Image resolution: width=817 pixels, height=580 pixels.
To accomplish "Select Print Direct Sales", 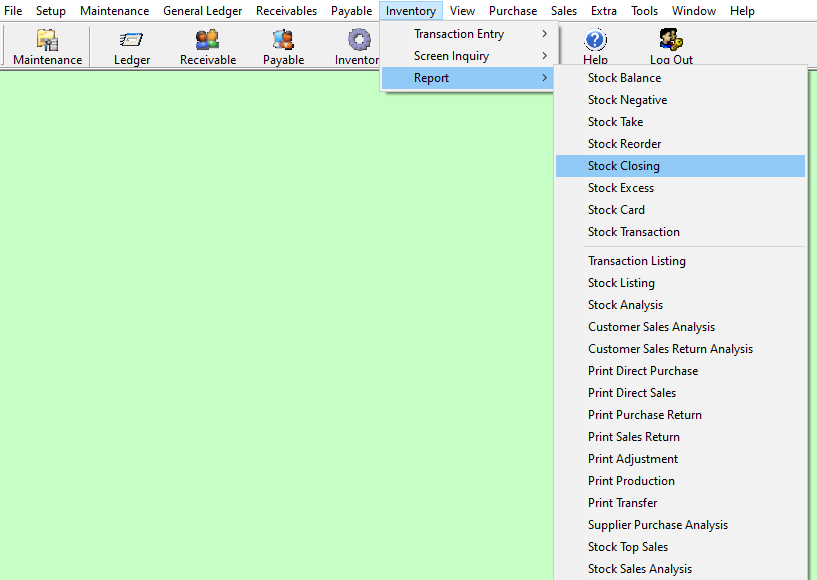I will point(680,393).
